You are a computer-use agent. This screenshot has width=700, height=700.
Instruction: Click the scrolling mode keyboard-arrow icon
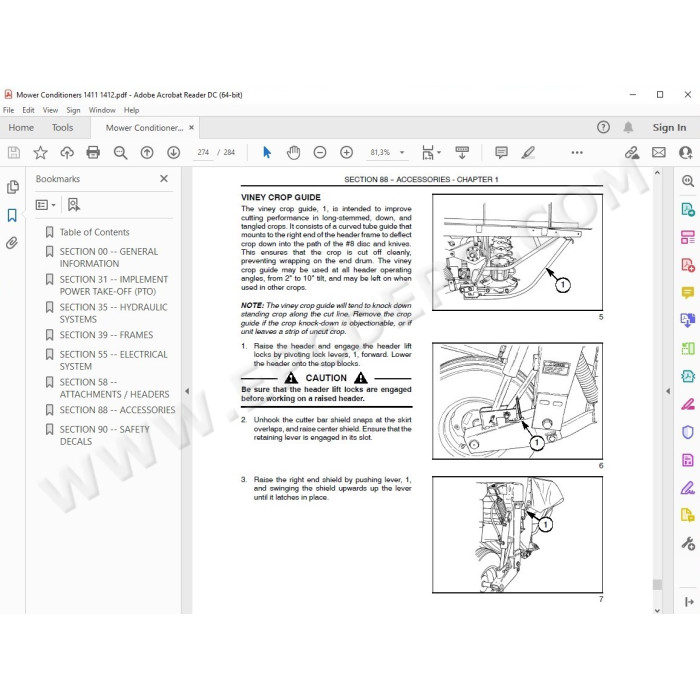coord(462,153)
